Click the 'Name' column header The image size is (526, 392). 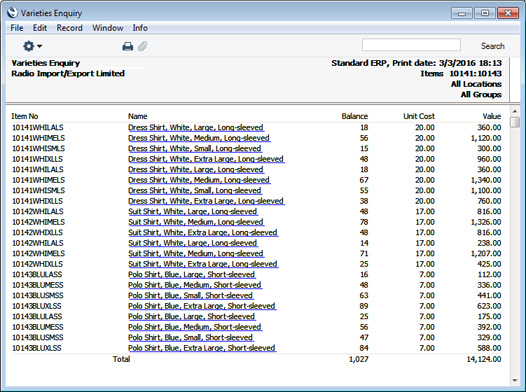tap(138, 116)
